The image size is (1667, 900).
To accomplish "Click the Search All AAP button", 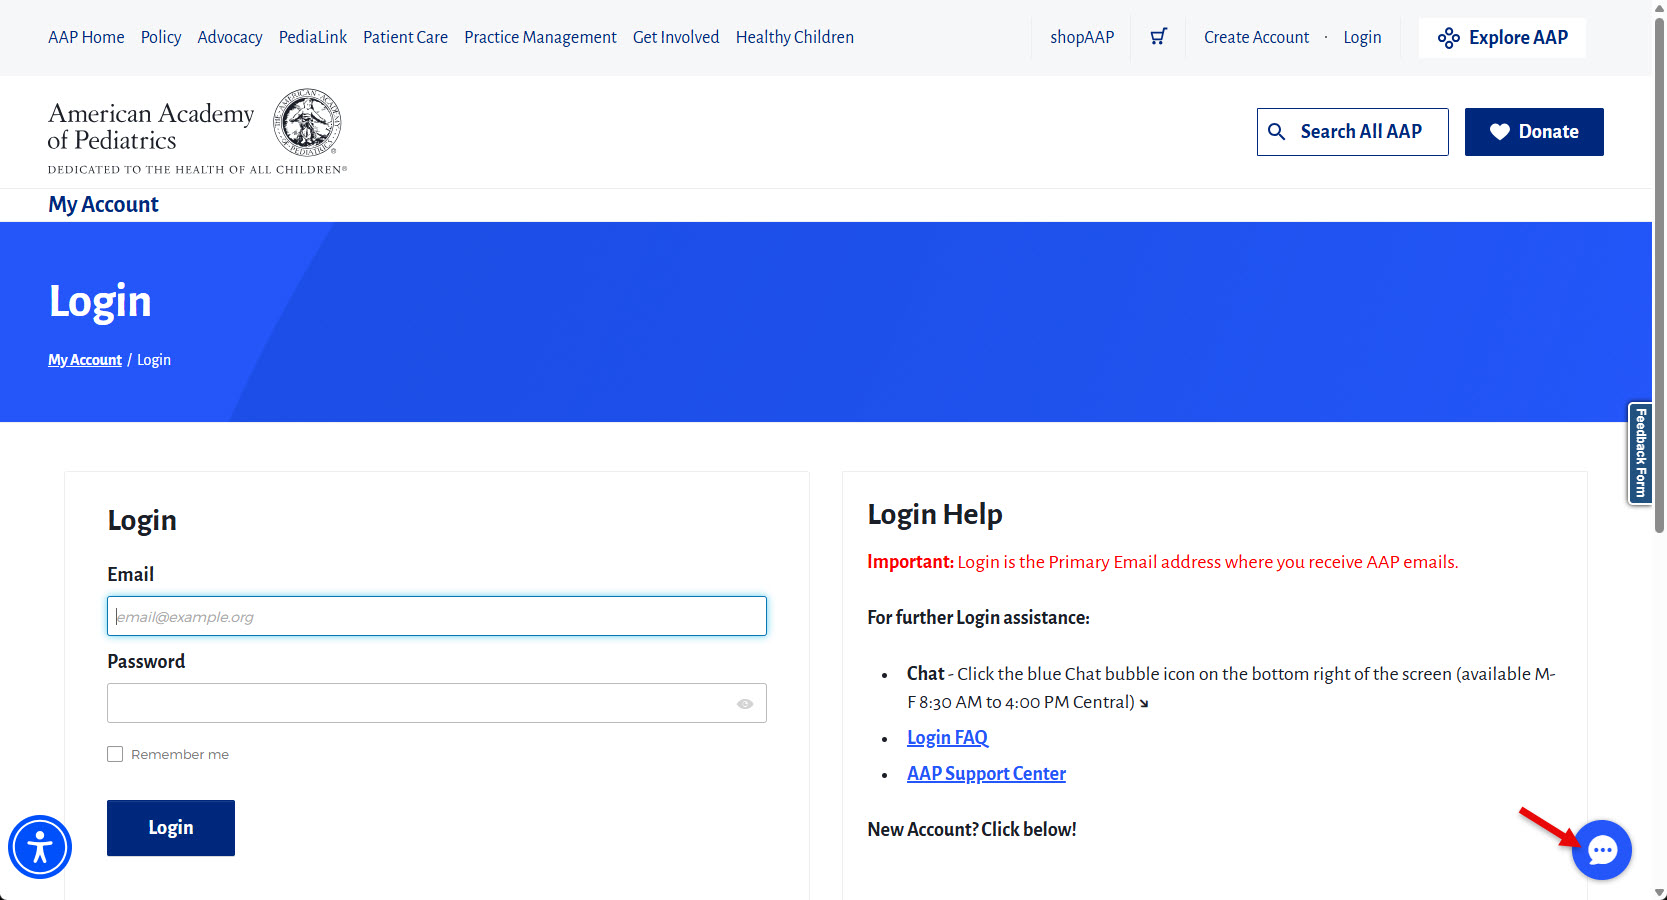I will 1353,132.
